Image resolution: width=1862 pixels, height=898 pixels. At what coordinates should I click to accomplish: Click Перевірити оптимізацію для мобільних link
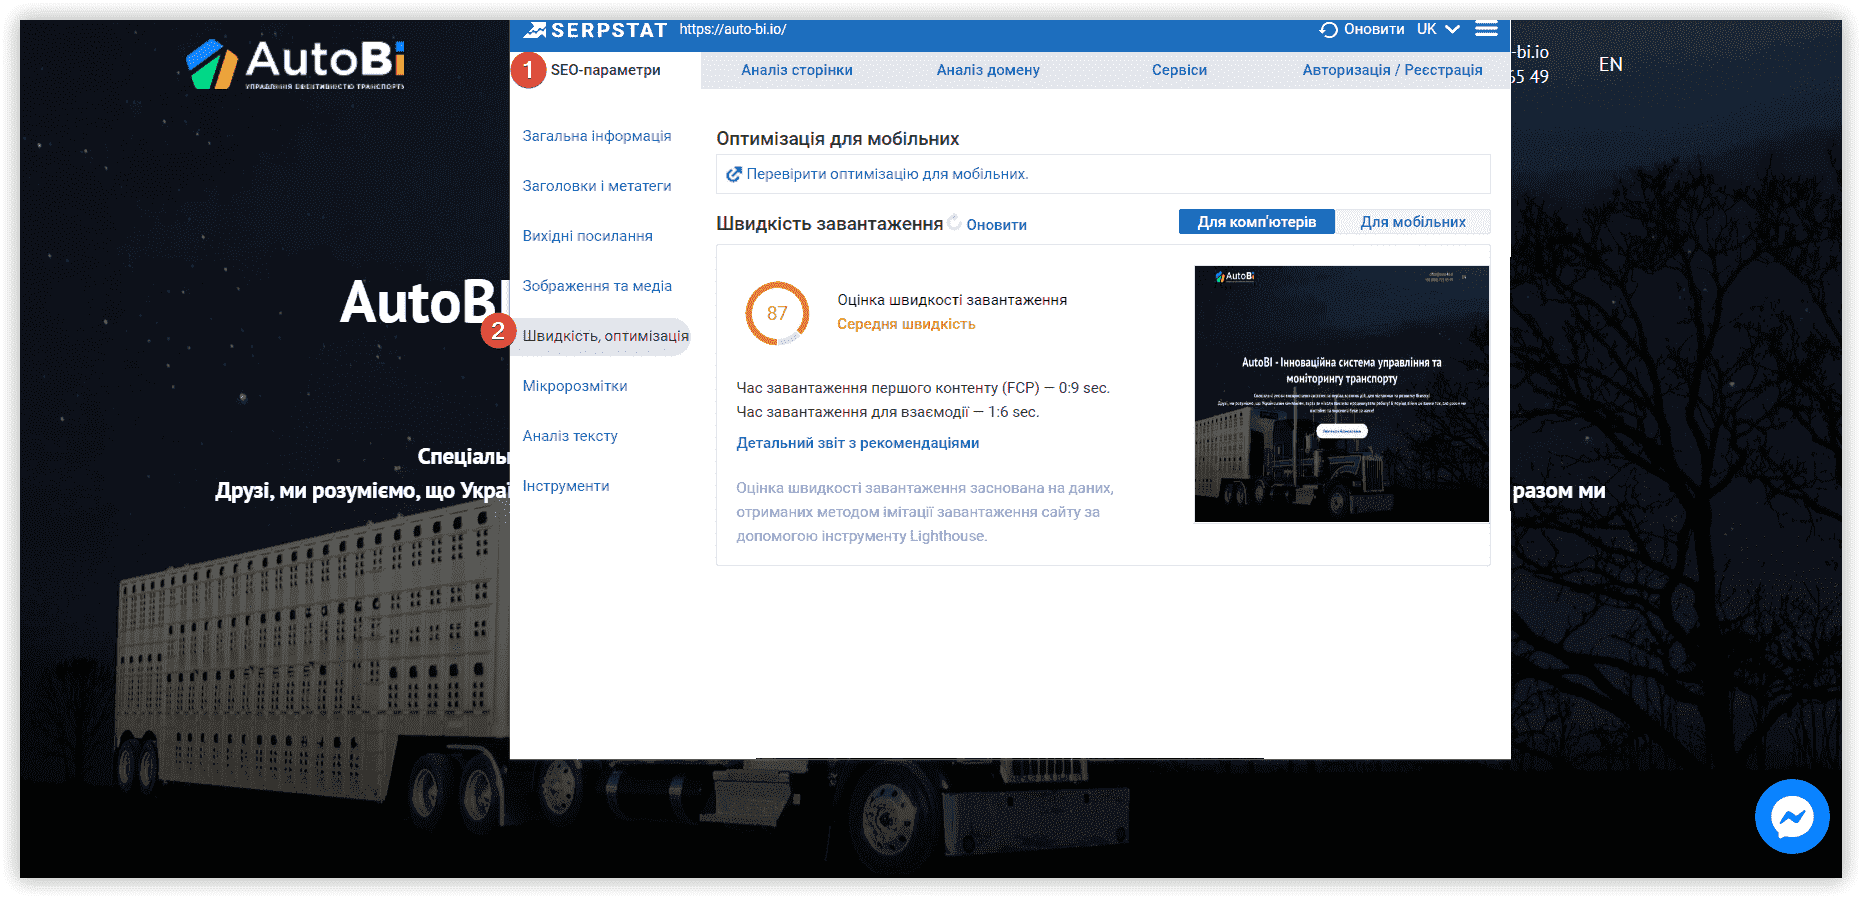tap(887, 174)
